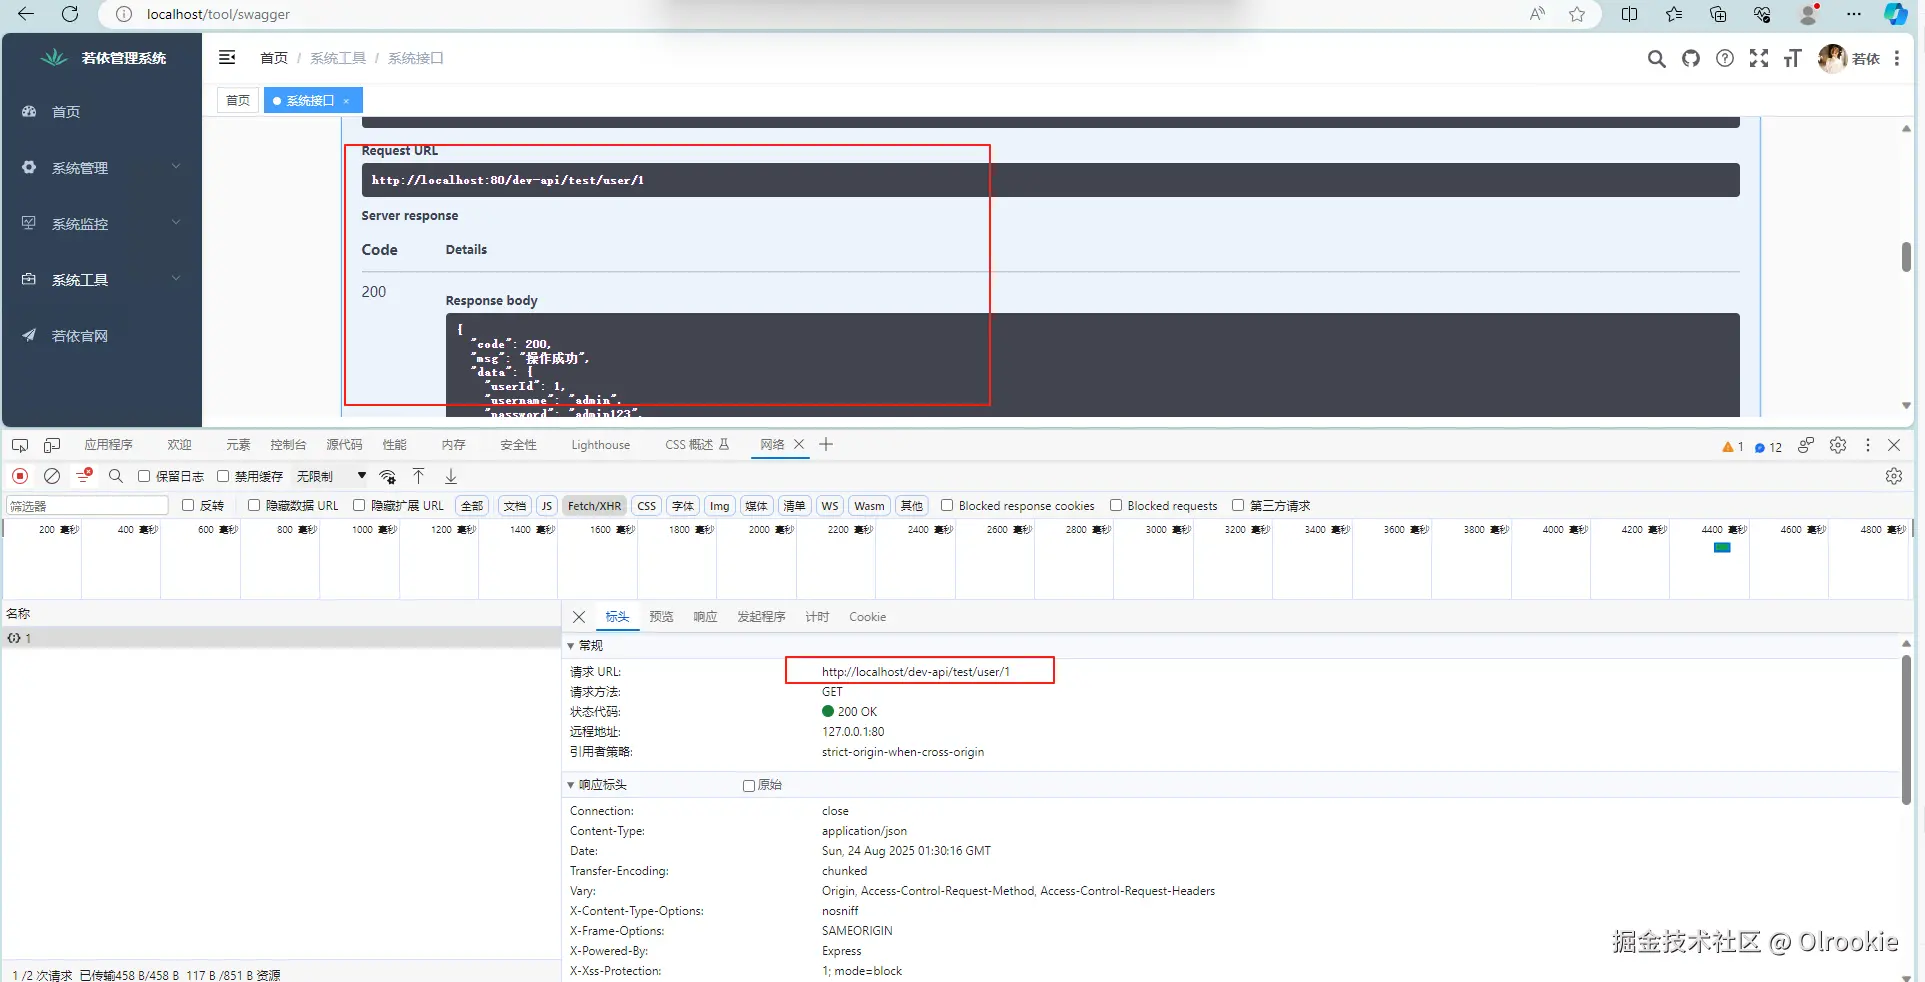
Task: Open the layout size text icon
Action: (x=1792, y=59)
